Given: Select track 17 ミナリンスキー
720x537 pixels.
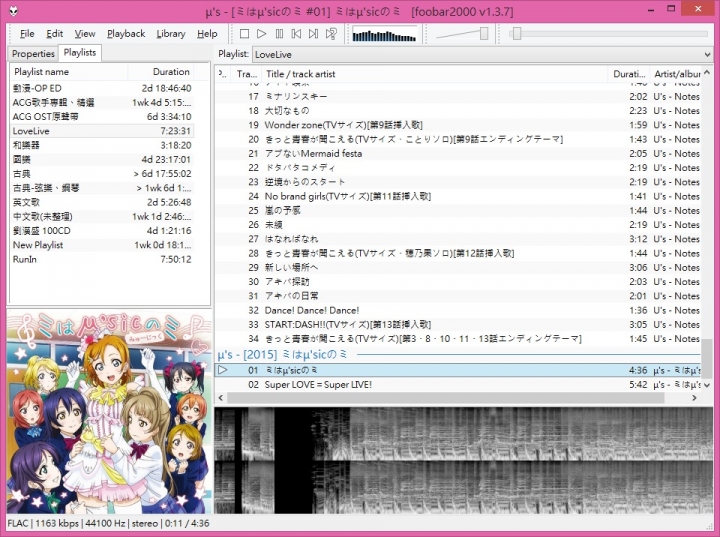Looking at the screenshot, I should [x=458, y=96].
